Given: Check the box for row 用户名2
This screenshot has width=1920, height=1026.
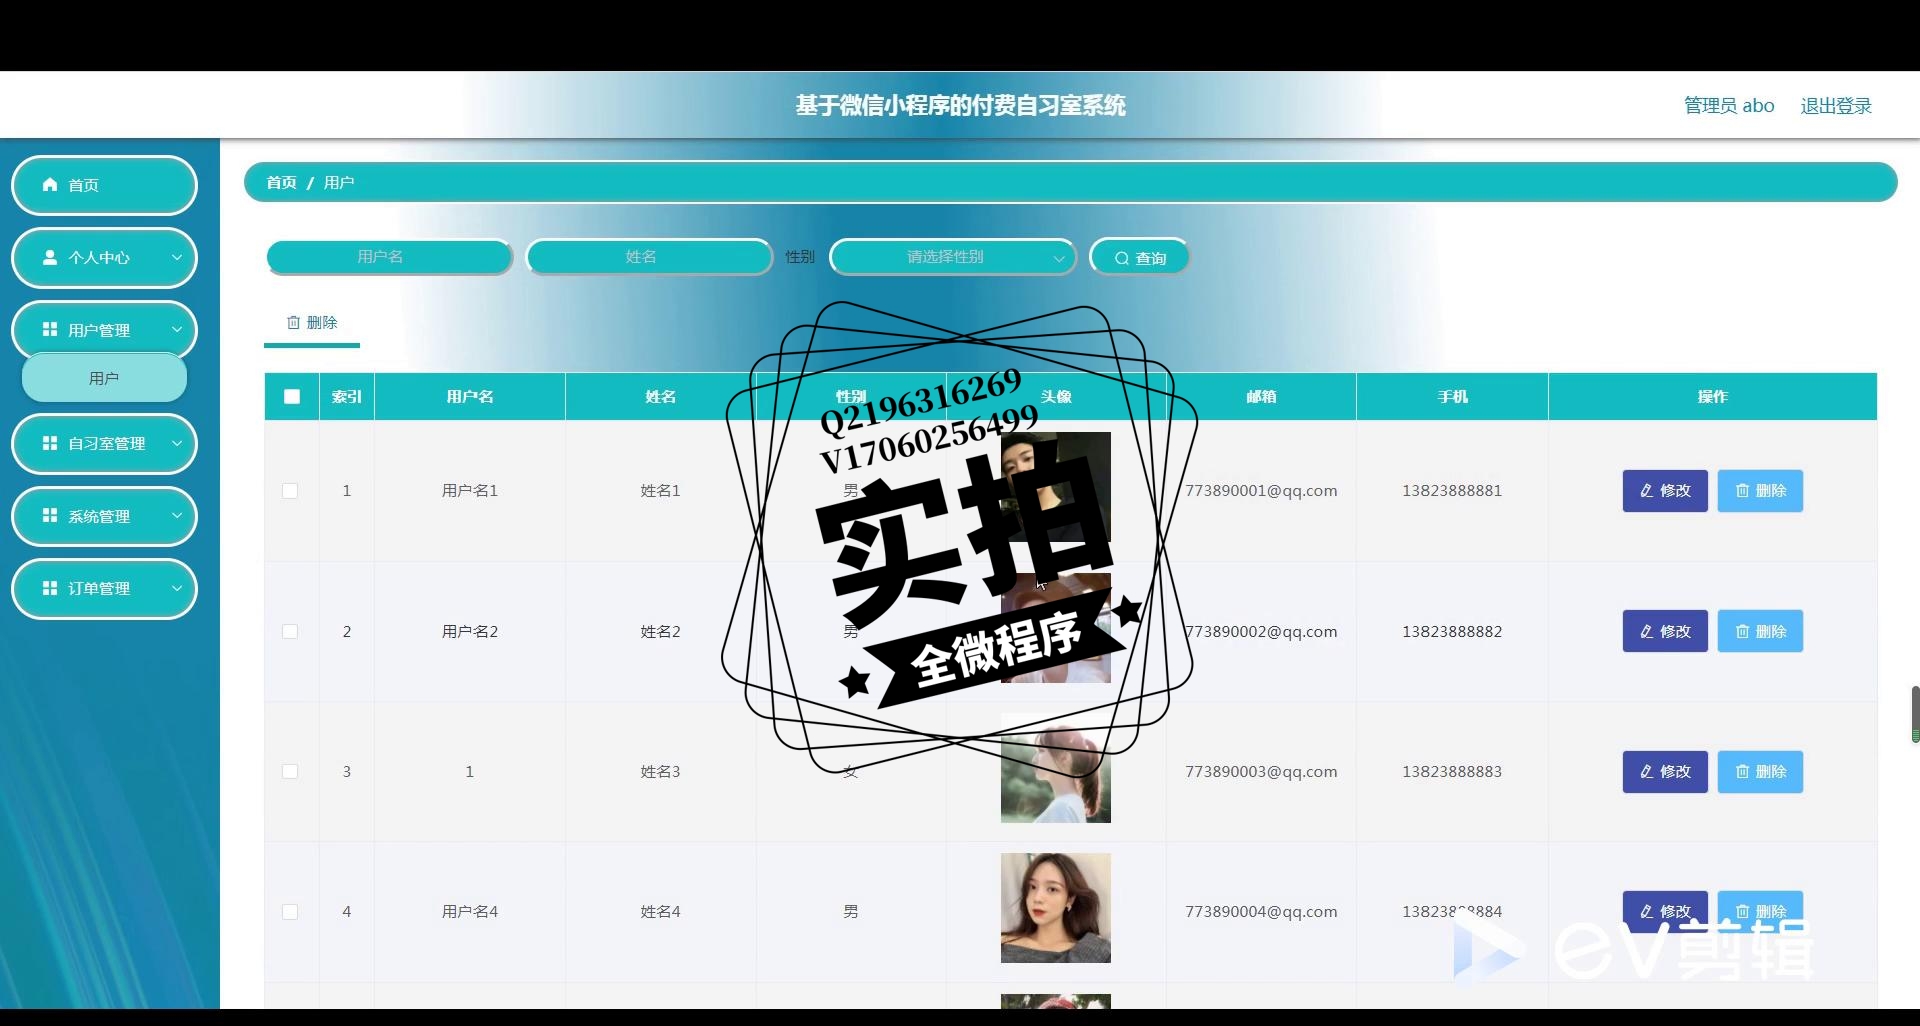Looking at the screenshot, I should tap(290, 632).
